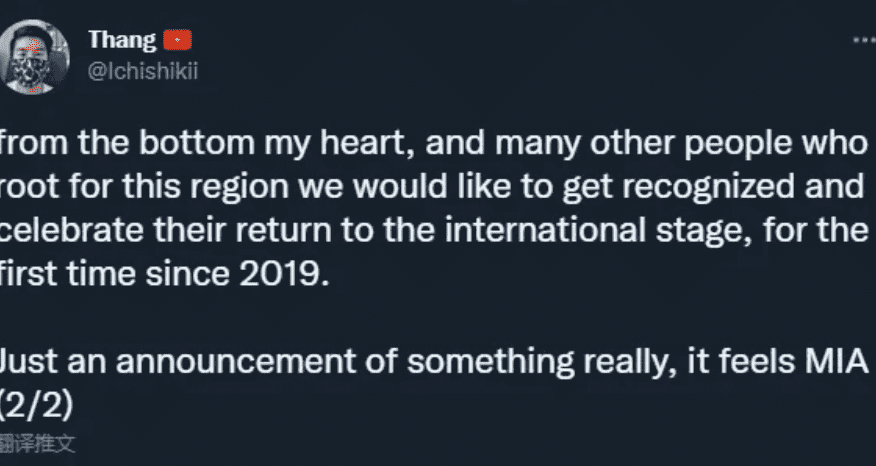Open the display name Thang profile link
Image resolution: width=876 pixels, height=466 pixels.
click(x=122, y=40)
